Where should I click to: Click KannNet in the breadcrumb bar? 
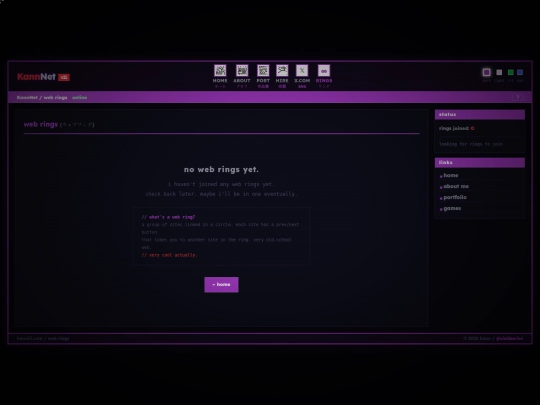(27, 97)
